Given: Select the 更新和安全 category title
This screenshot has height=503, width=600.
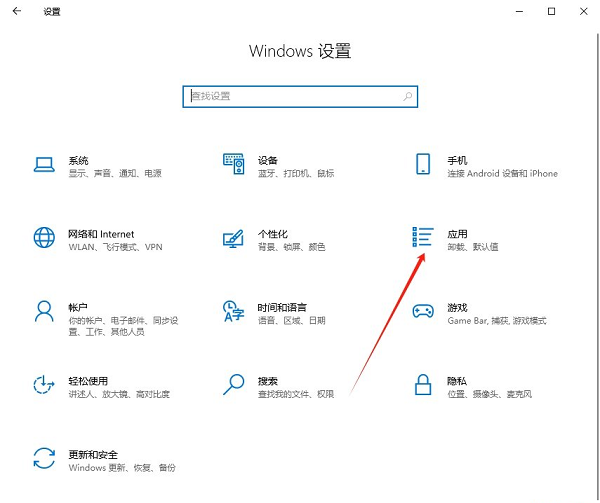Looking at the screenshot, I should [93, 454].
